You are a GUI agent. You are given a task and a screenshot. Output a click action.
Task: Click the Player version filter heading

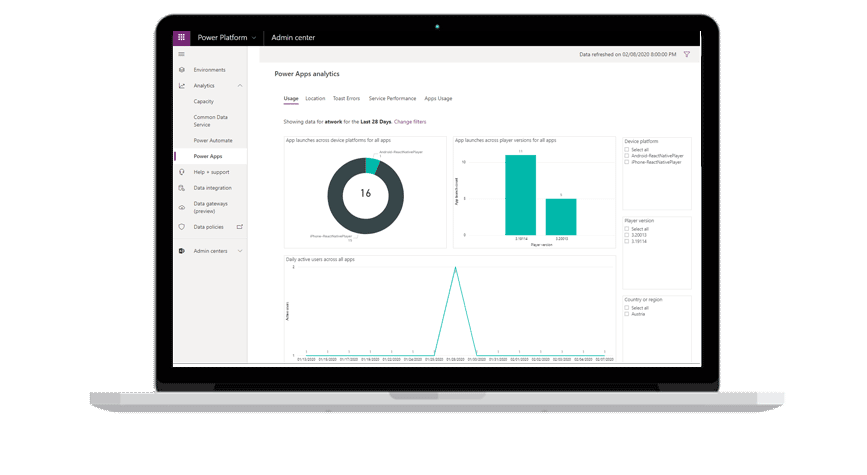click(639, 221)
